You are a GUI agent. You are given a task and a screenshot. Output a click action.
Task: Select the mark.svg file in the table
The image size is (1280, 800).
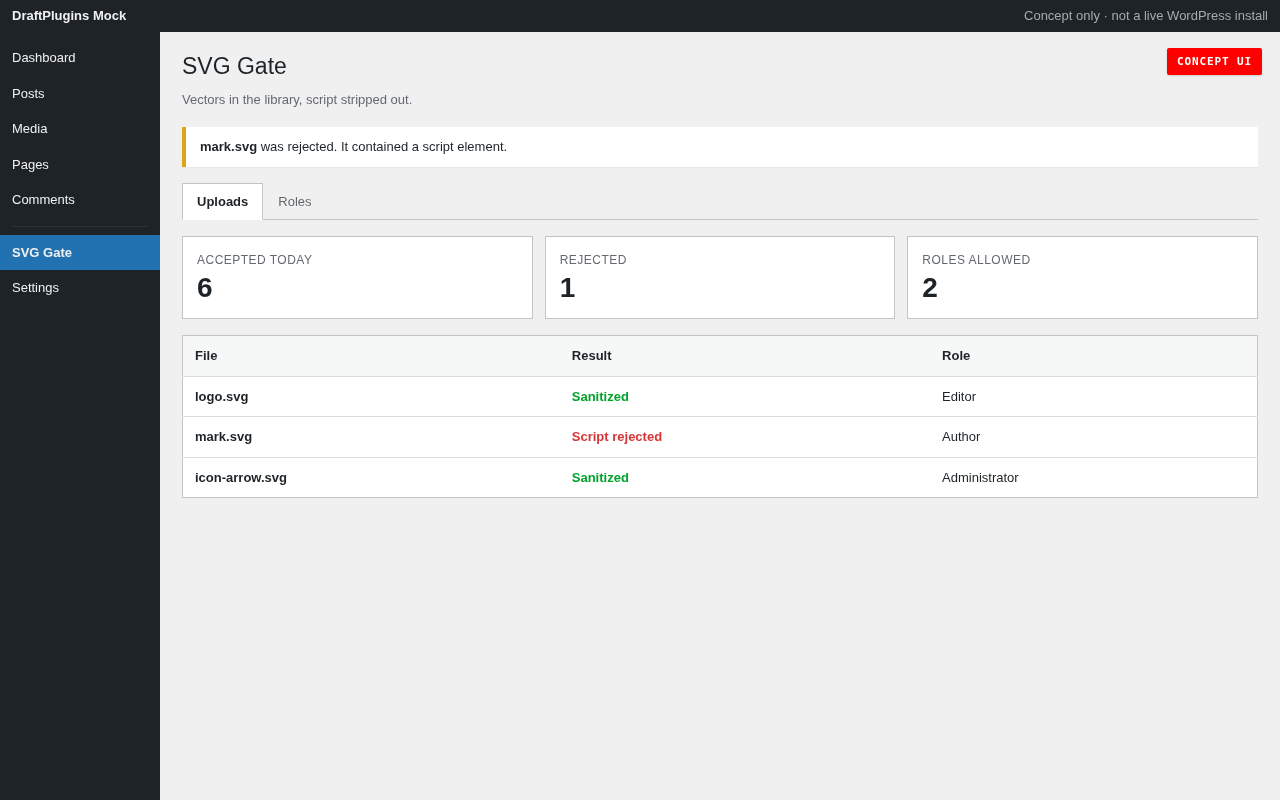click(224, 437)
